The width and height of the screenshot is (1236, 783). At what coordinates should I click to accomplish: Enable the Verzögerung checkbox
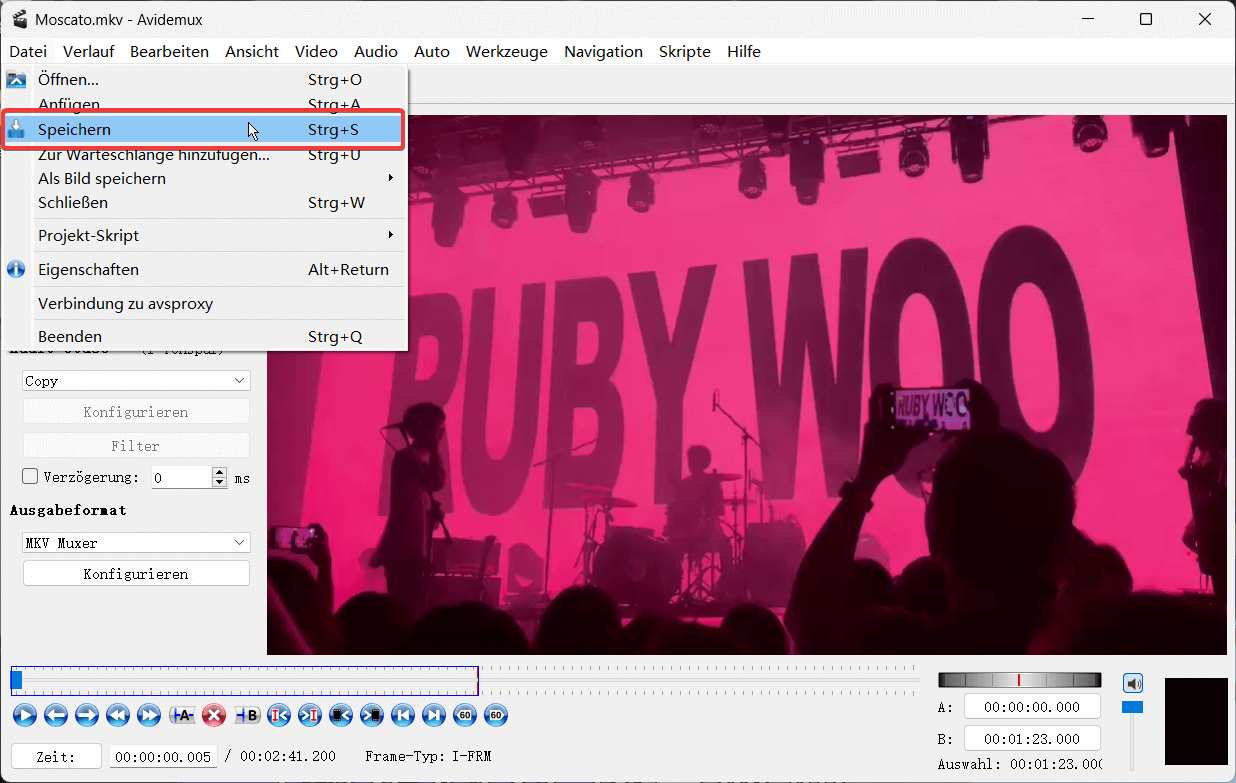[30, 477]
